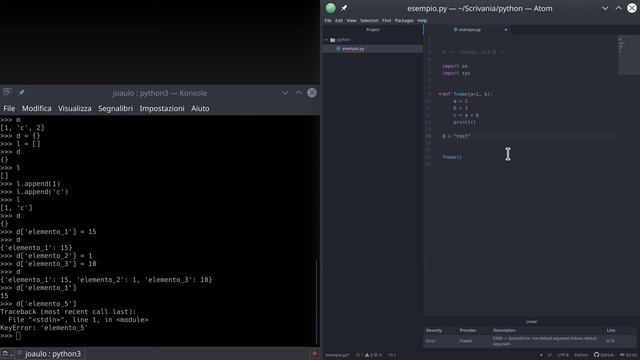Click Project panel header
The height and width of the screenshot is (360, 640).
(373, 29)
